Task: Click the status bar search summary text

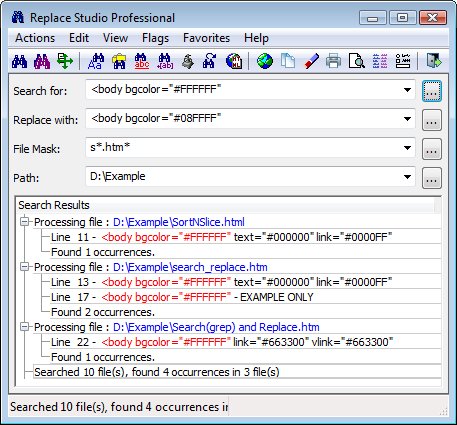Action: pyautogui.click(x=119, y=407)
